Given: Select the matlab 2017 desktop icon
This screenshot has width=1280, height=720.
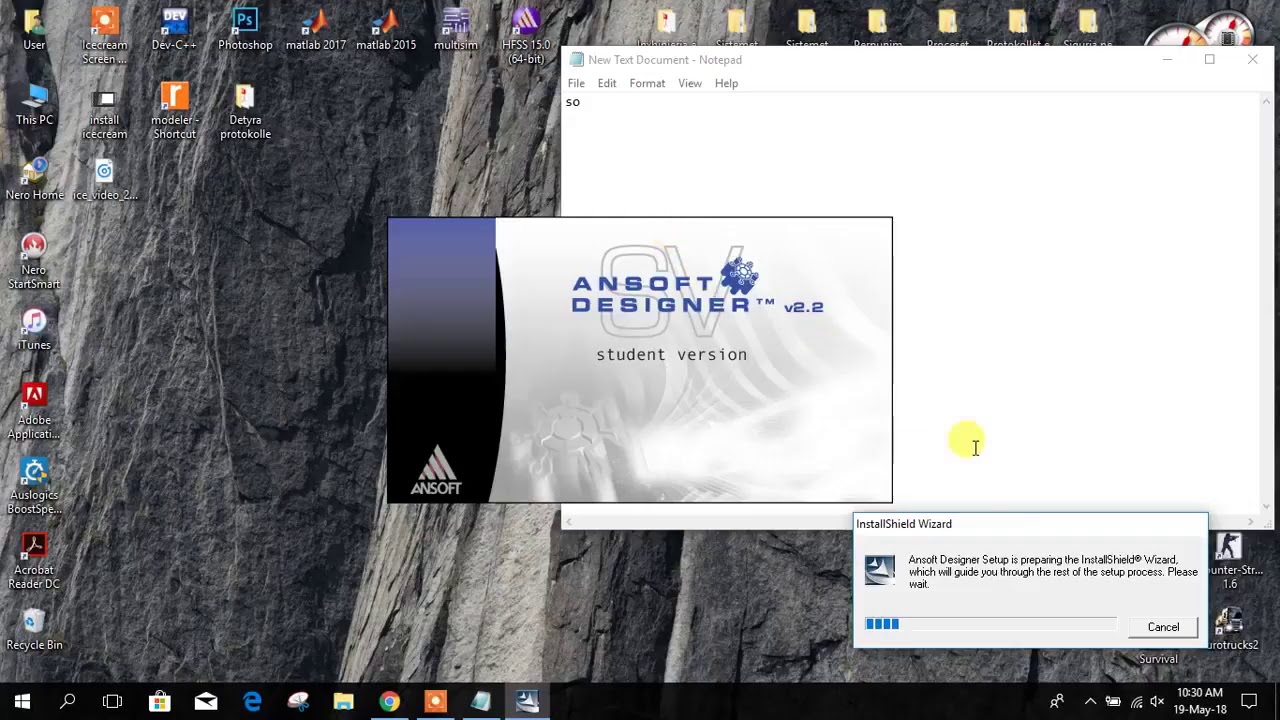Looking at the screenshot, I should coord(315,30).
